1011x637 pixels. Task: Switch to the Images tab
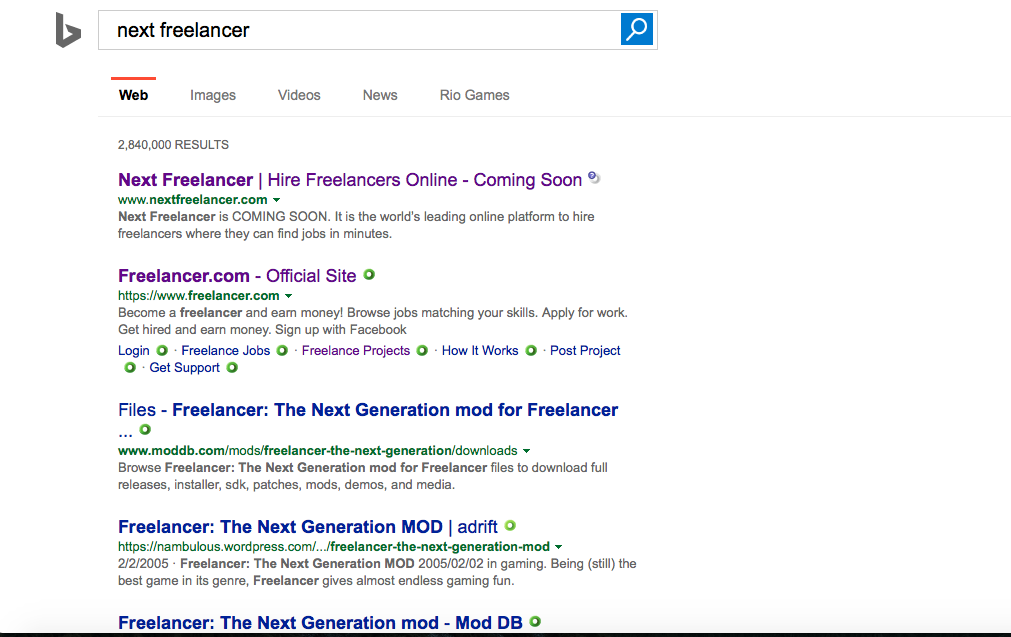[213, 95]
